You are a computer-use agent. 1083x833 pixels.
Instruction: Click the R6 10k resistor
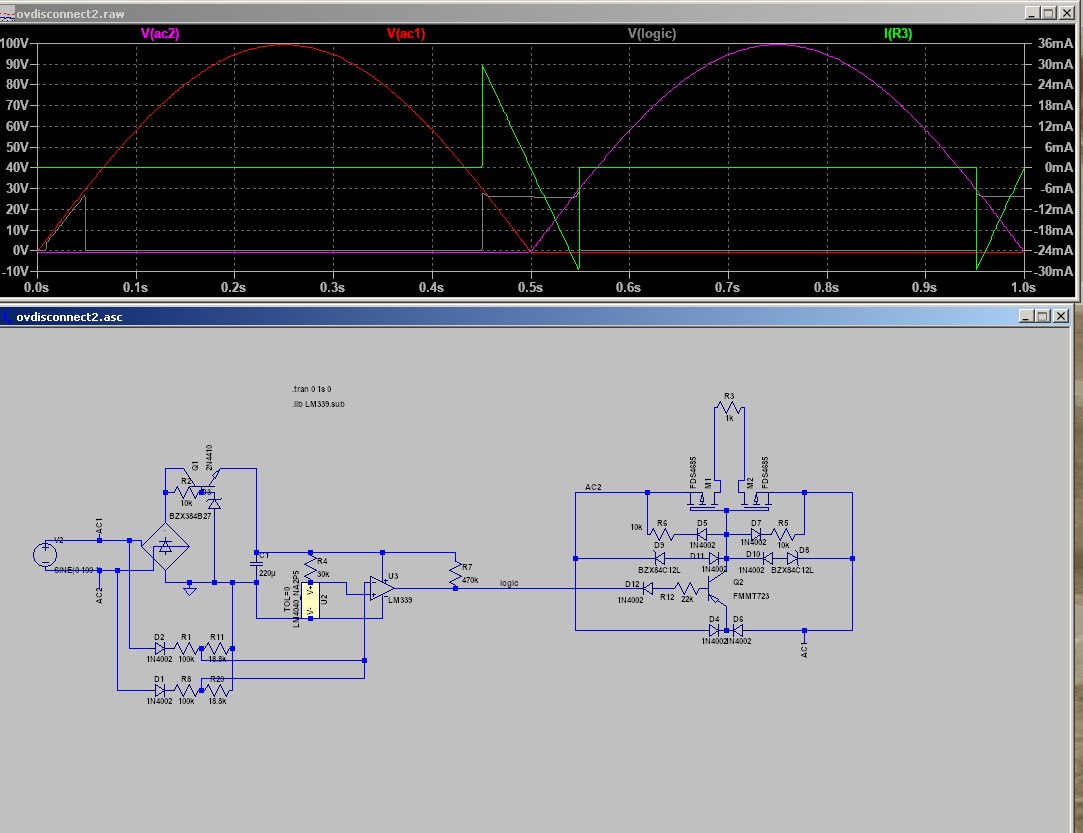click(662, 534)
